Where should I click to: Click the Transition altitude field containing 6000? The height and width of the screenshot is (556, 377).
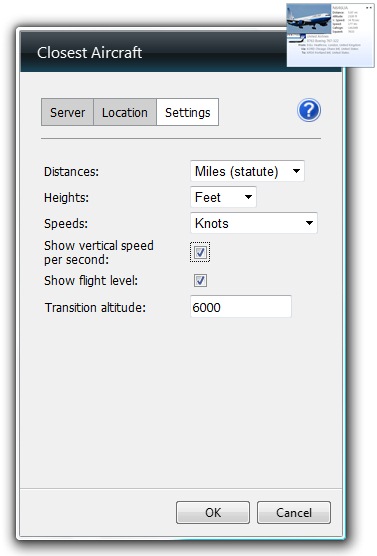(241, 307)
